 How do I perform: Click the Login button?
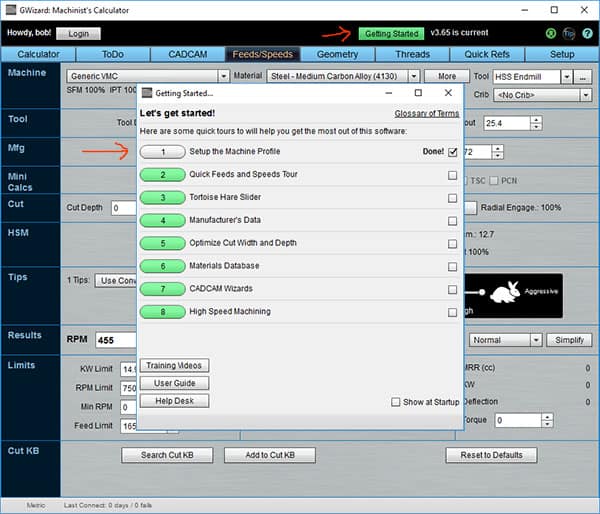click(78, 34)
